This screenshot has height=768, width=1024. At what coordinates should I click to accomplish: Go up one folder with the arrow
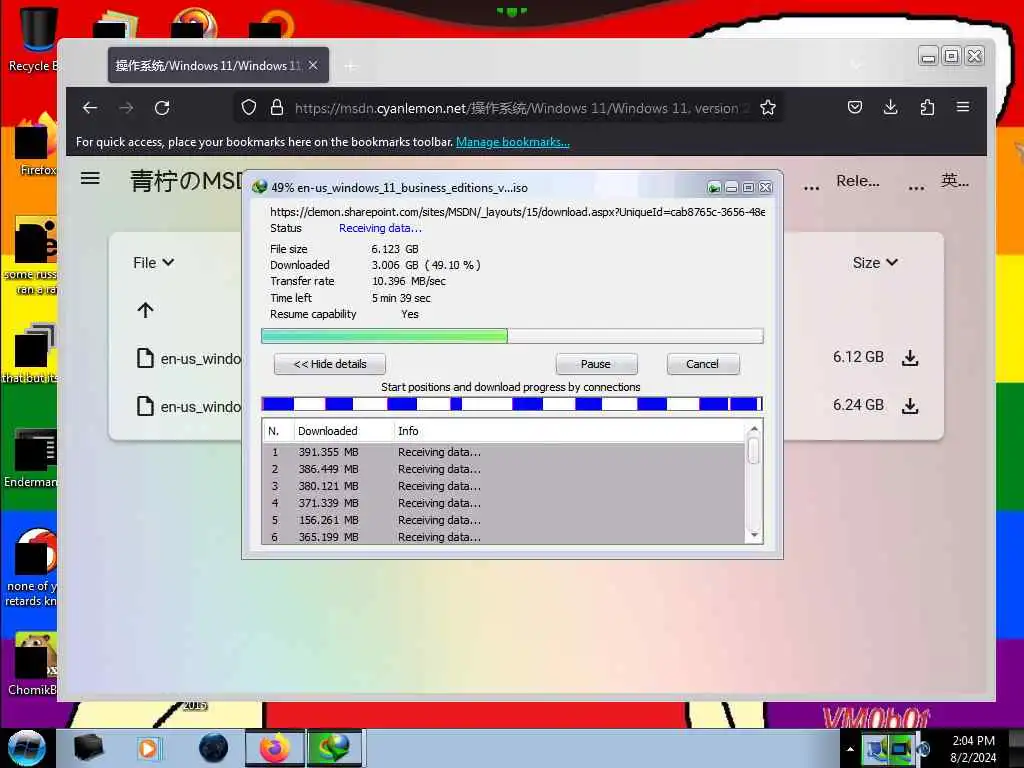click(145, 310)
